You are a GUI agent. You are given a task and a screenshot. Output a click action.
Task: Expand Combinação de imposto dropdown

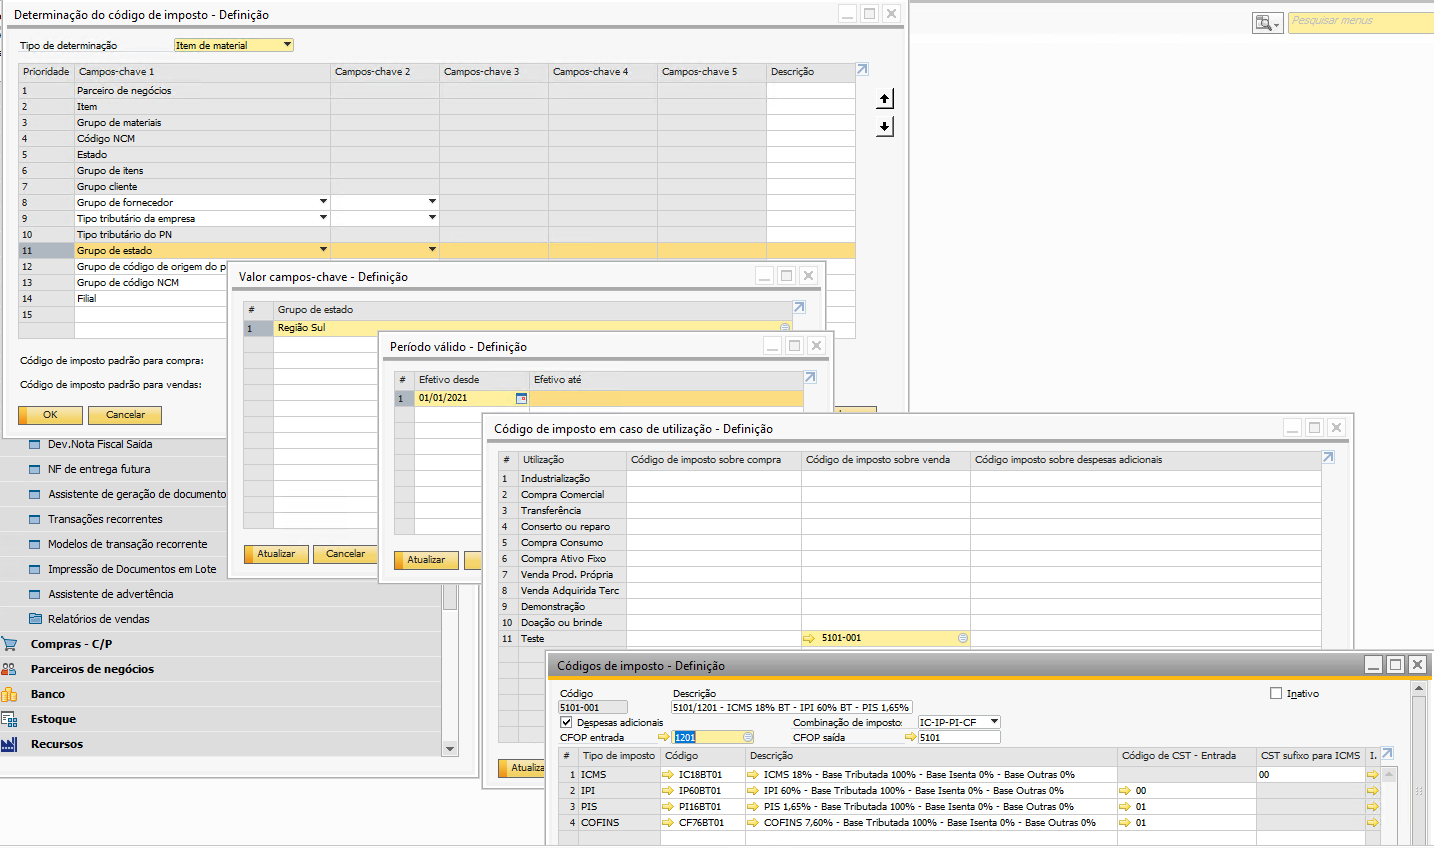click(x=994, y=722)
